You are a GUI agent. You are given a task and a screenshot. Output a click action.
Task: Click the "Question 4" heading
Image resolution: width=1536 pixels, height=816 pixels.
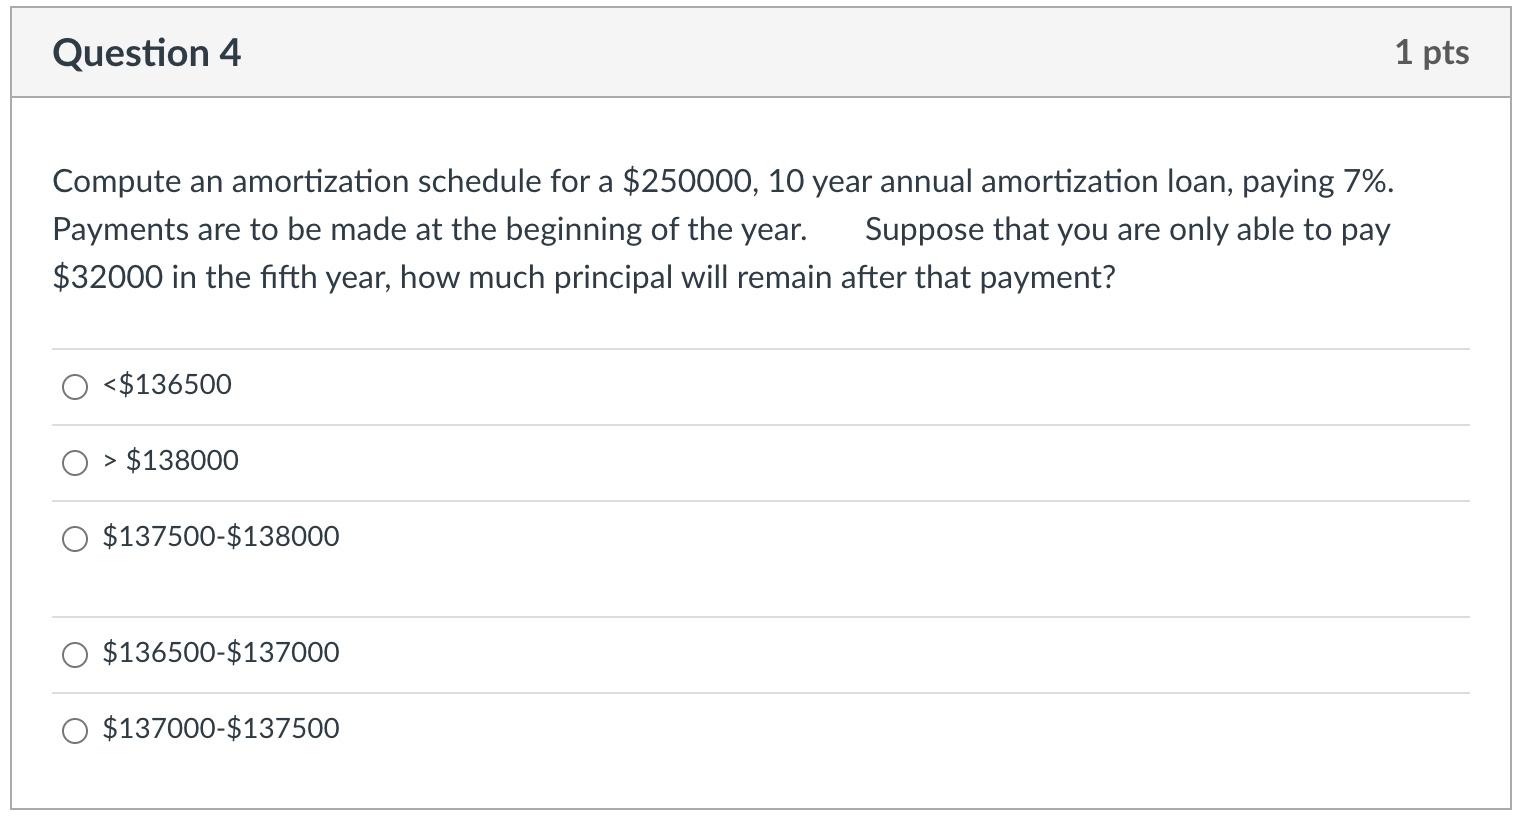pyautogui.click(x=146, y=53)
